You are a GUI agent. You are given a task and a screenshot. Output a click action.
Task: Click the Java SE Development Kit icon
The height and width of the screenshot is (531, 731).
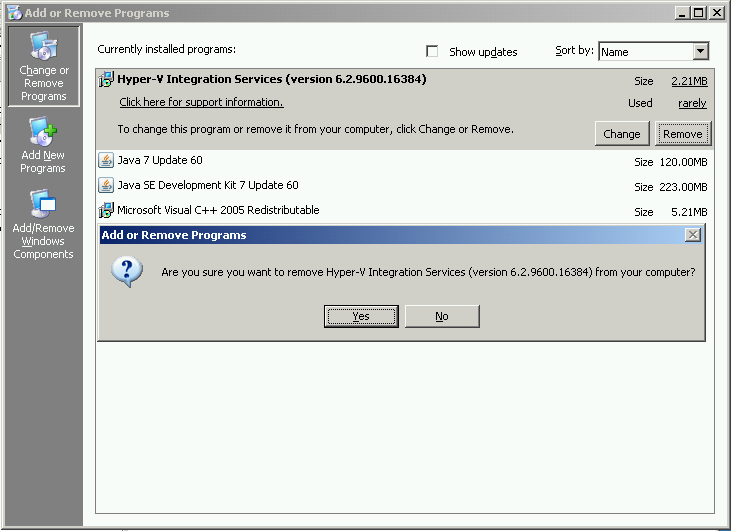click(106, 185)
